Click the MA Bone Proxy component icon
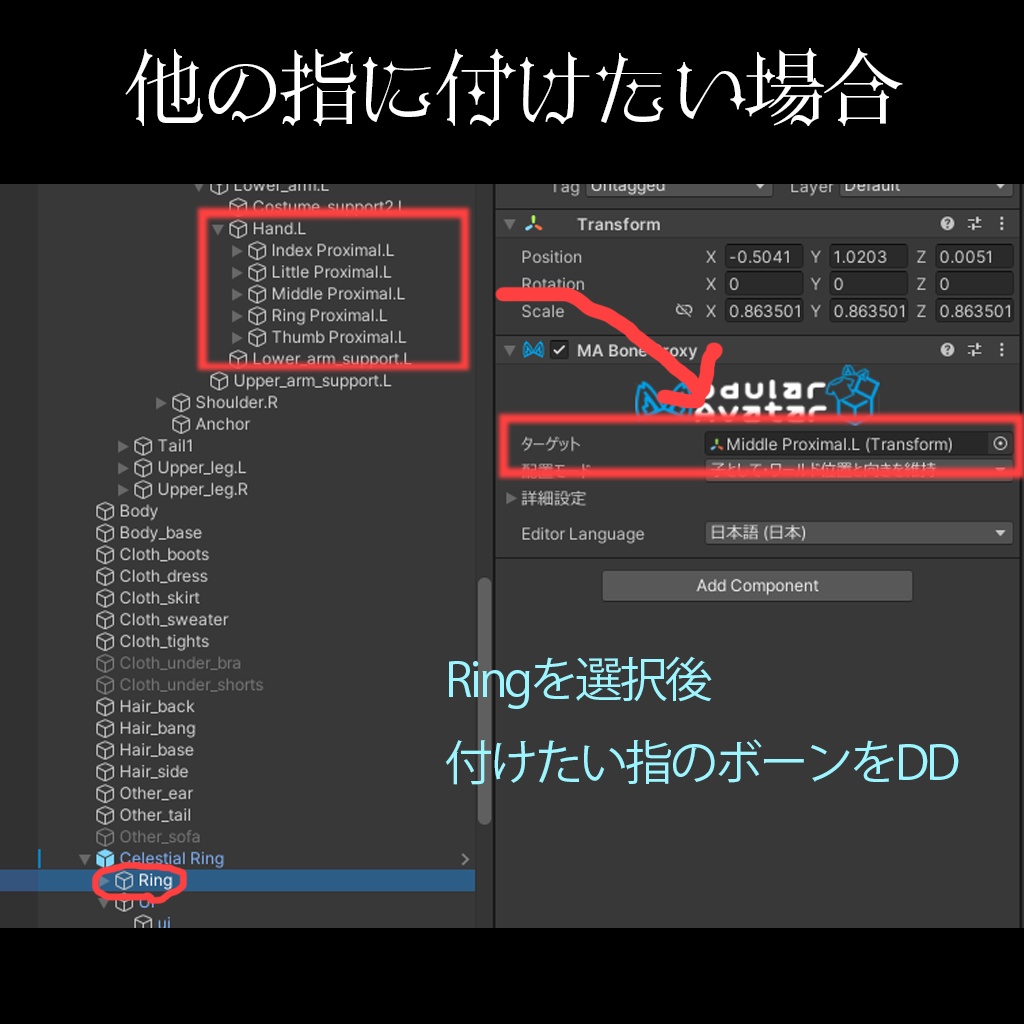Screen dimensions: 1024x1024 tap(534, 350)
